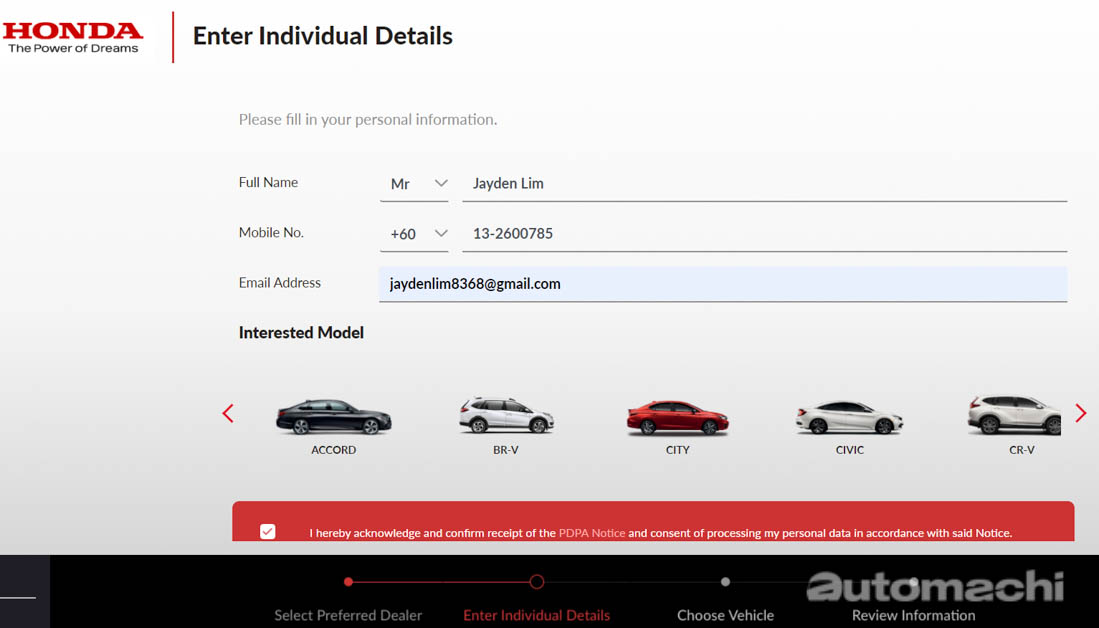Open the title dropdown showing Mr
The width and height of the screenshot is (1099, 628).
point(414,183)
